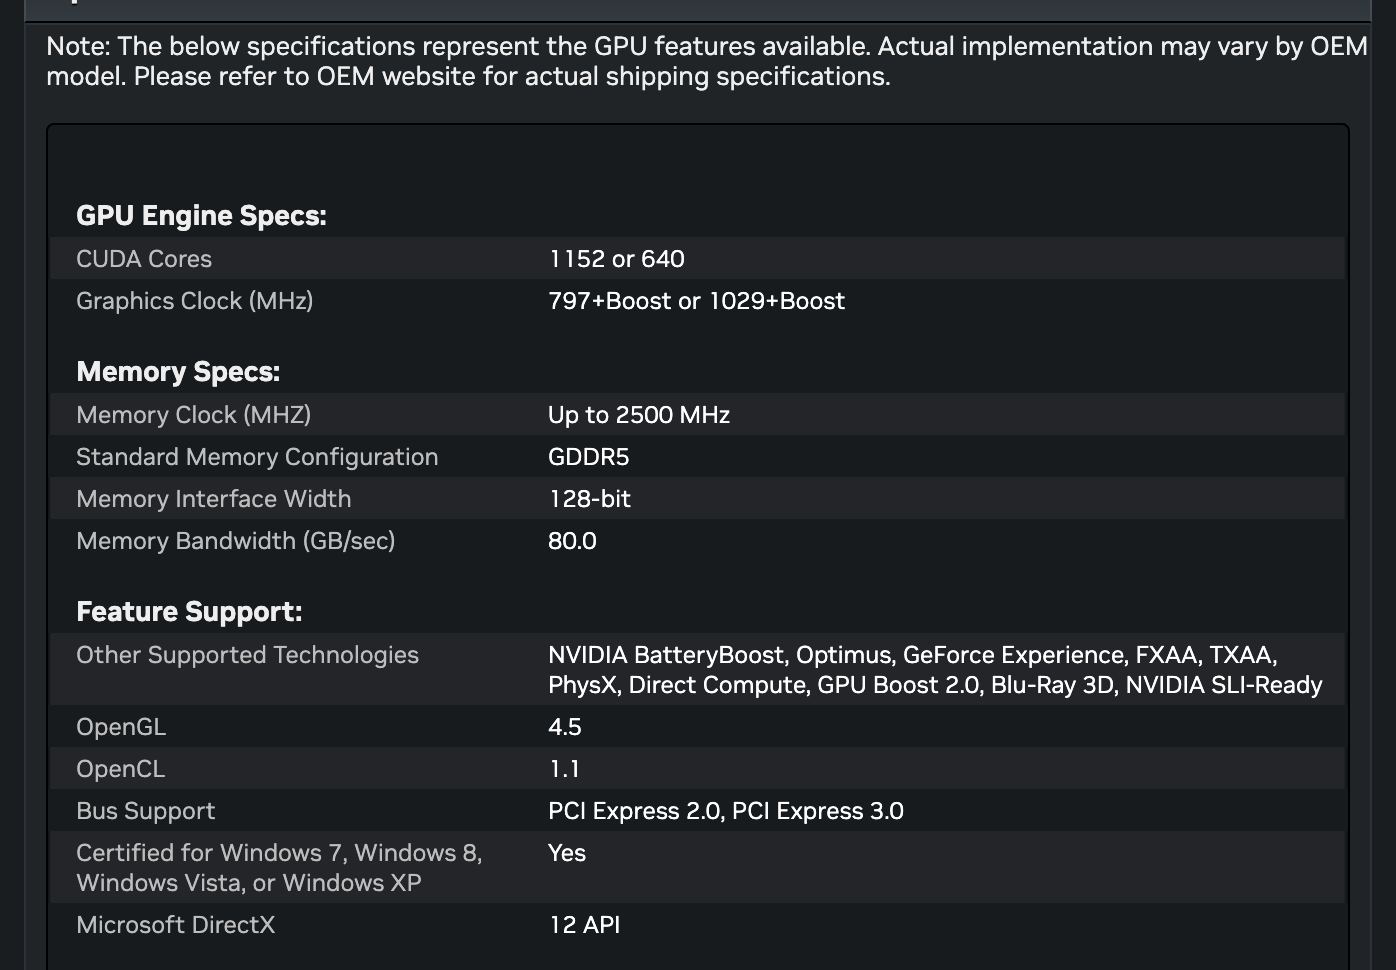Click the 'Memory Bandwidth (GB/sec)' label

(235, 541)
